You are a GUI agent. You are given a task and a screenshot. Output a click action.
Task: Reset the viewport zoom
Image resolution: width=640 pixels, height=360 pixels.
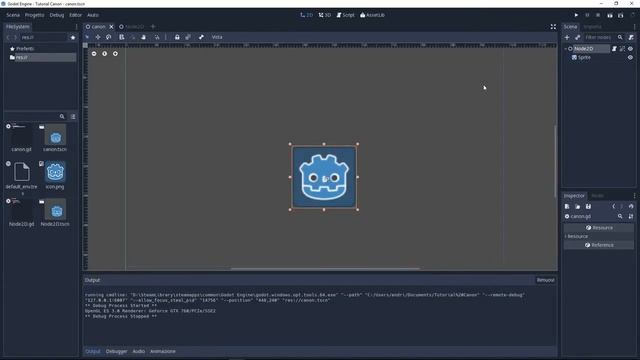tap(104, 53)
